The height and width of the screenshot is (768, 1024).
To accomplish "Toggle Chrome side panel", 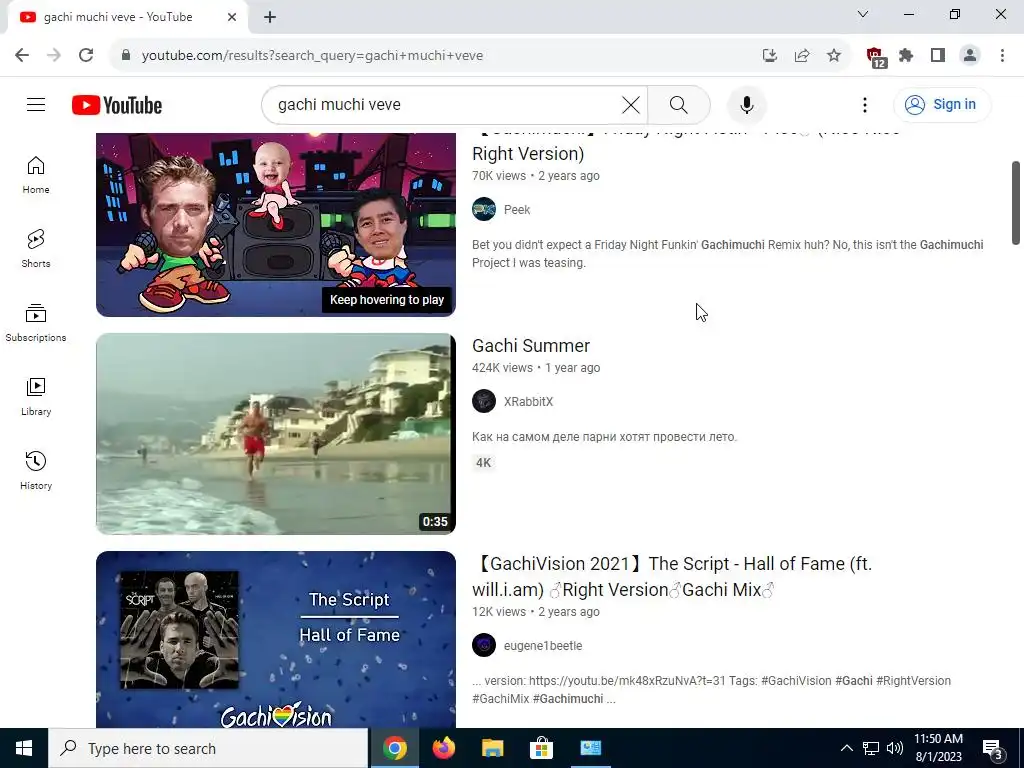I will (938, 56).
